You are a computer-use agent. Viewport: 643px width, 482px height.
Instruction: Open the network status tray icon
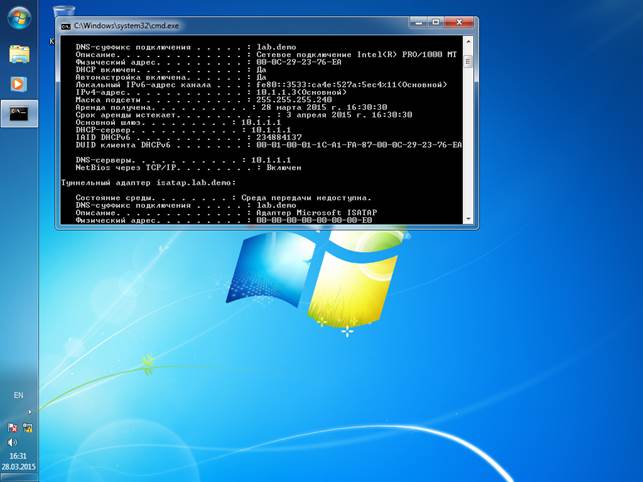coord(27,428)
